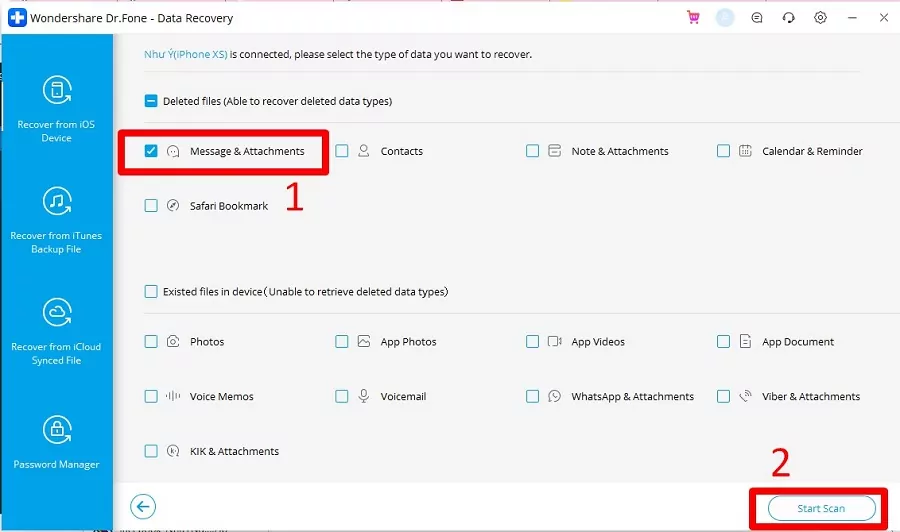Click the Start Scan button
Screen dimensions: 900x532
(821, 508)
